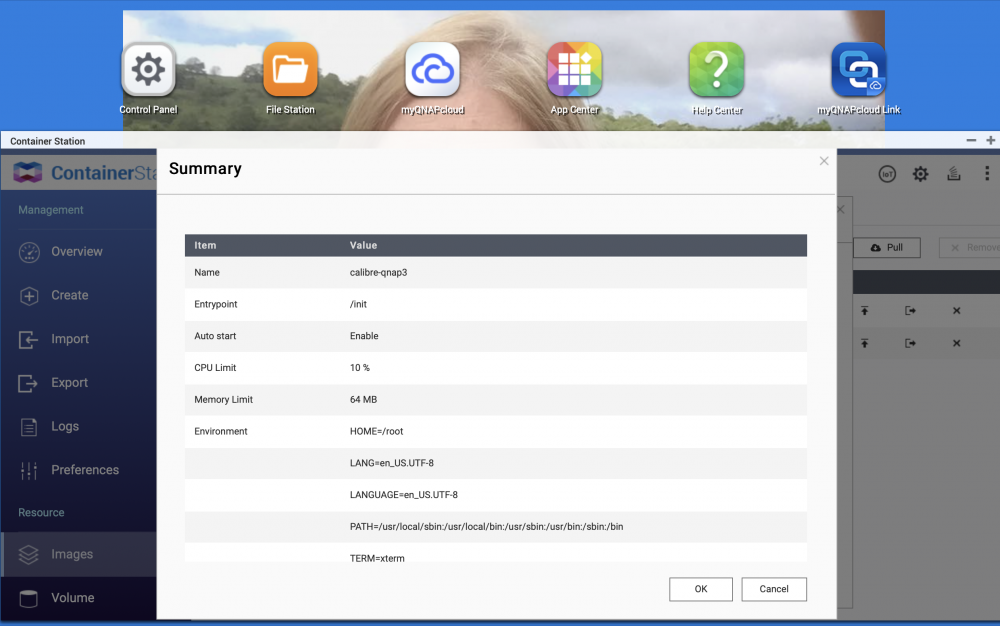The image size is (1000, 626).
Task: Click the Logs document icon
Action: click(29, 427)
